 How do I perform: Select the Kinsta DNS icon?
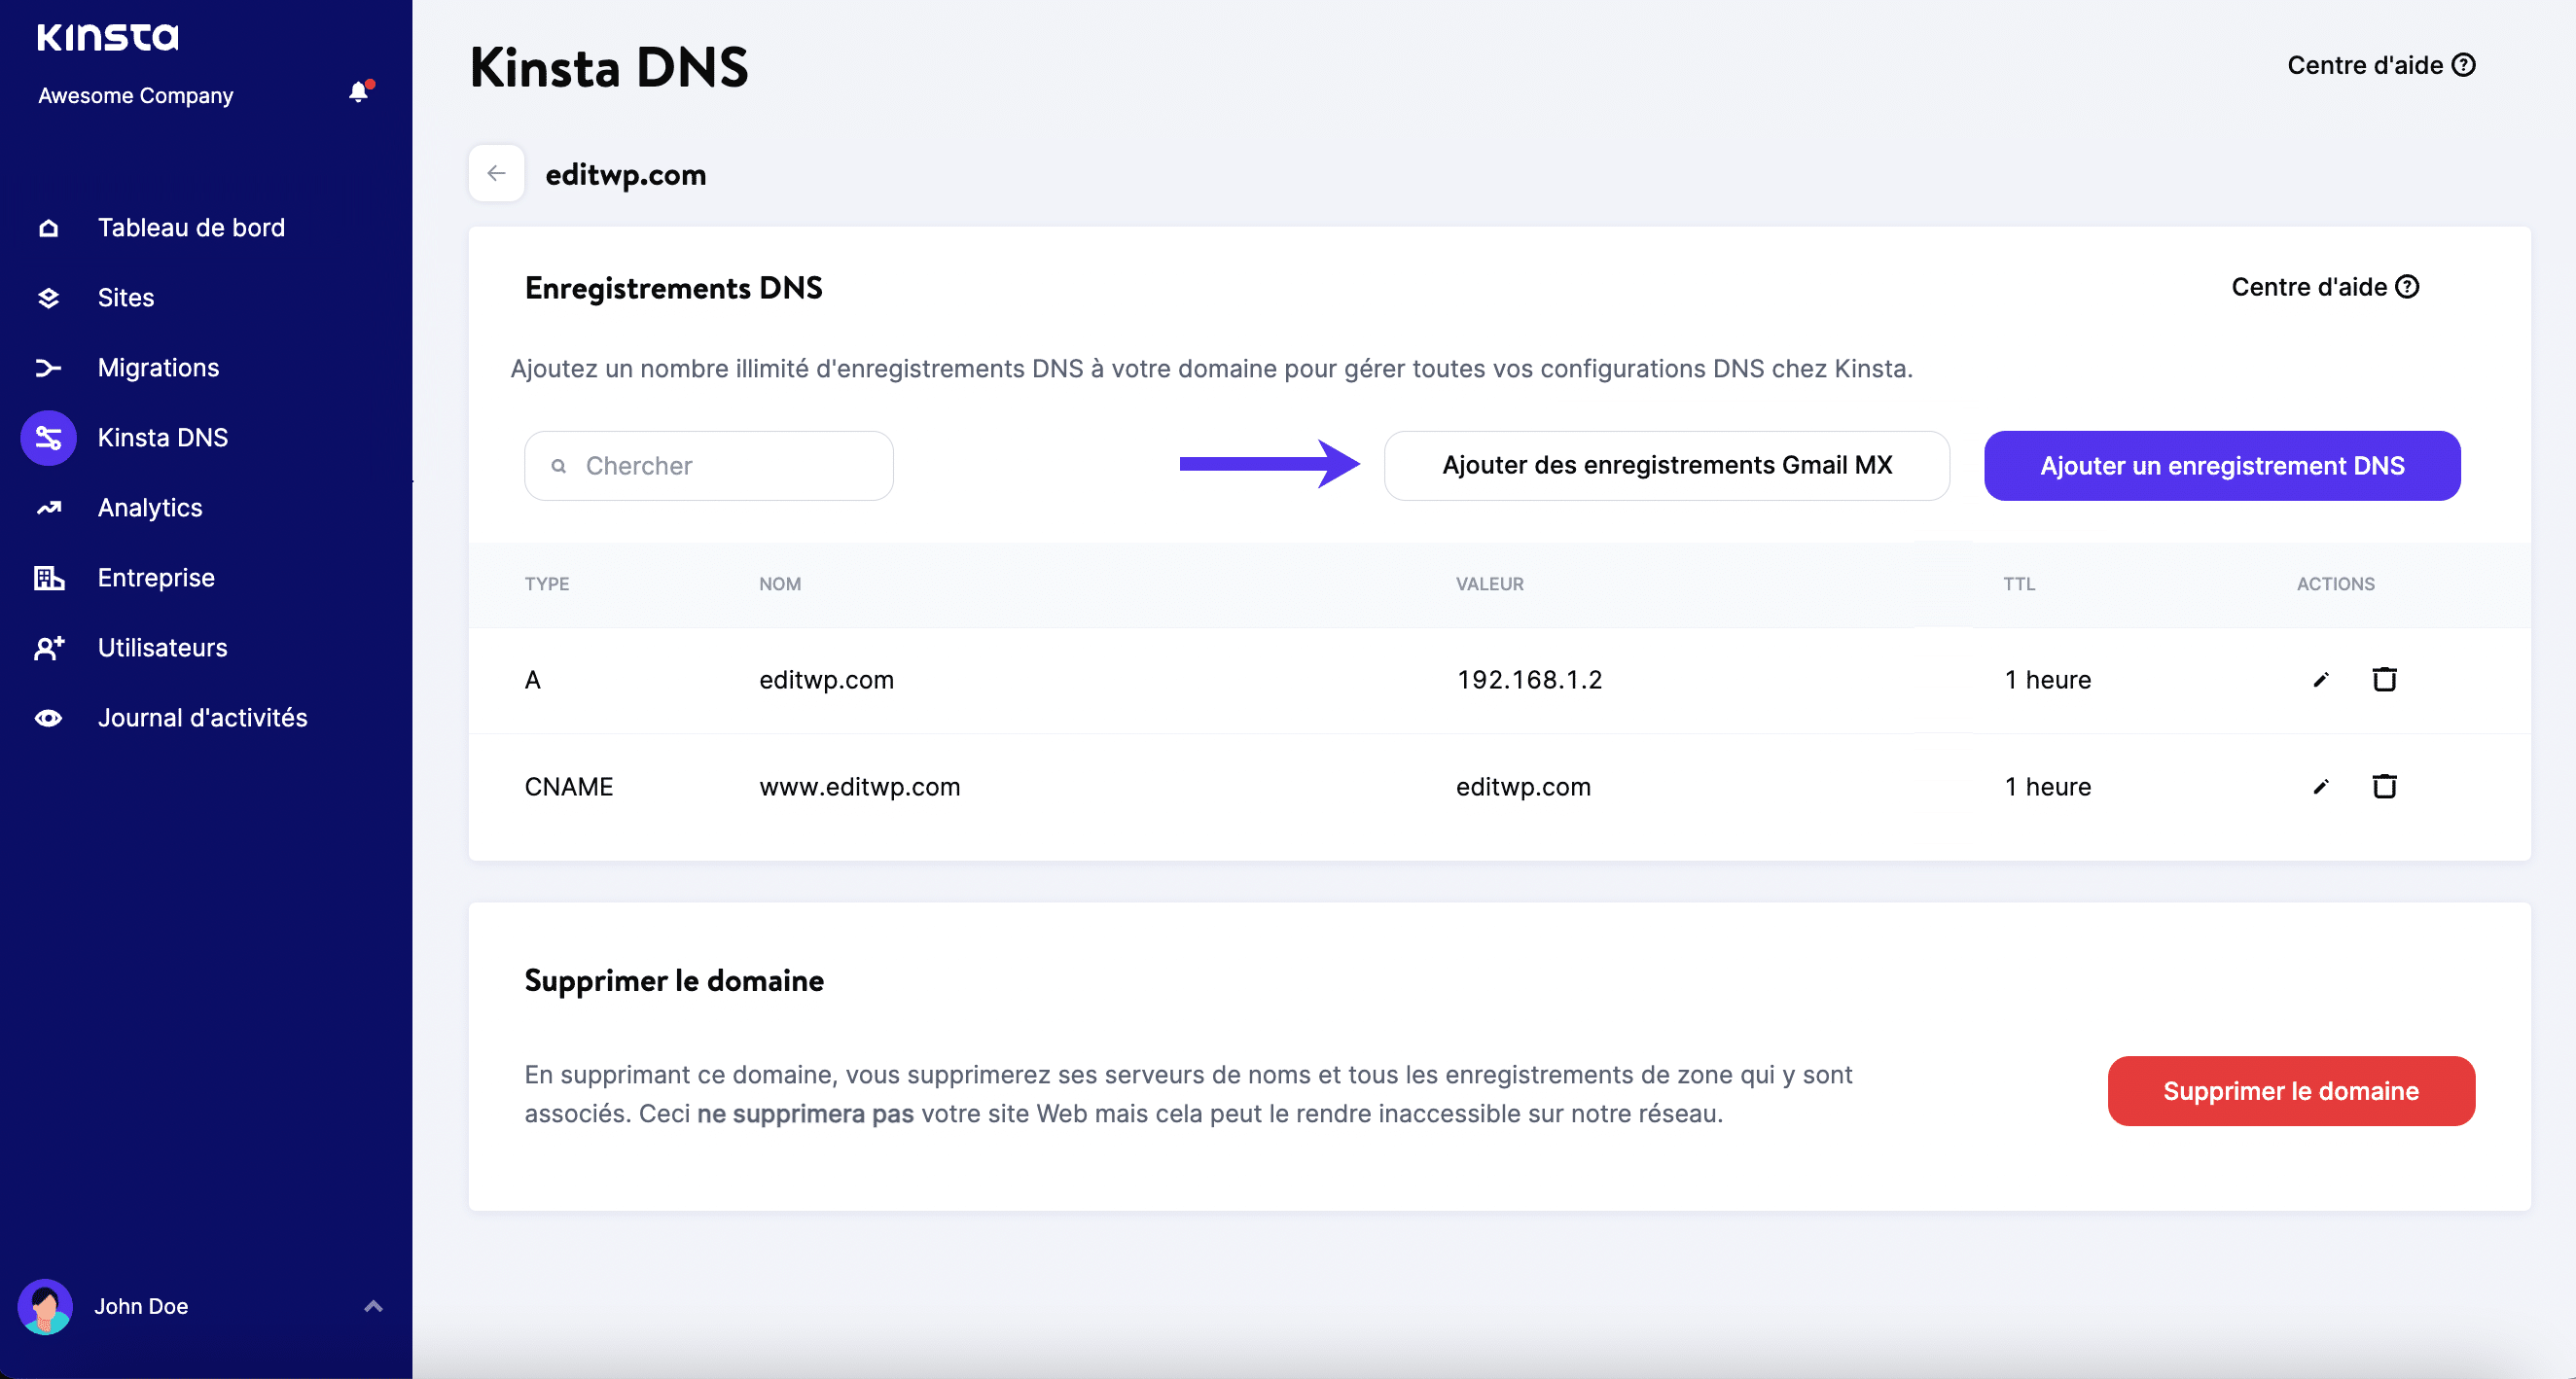pos(48,437)
